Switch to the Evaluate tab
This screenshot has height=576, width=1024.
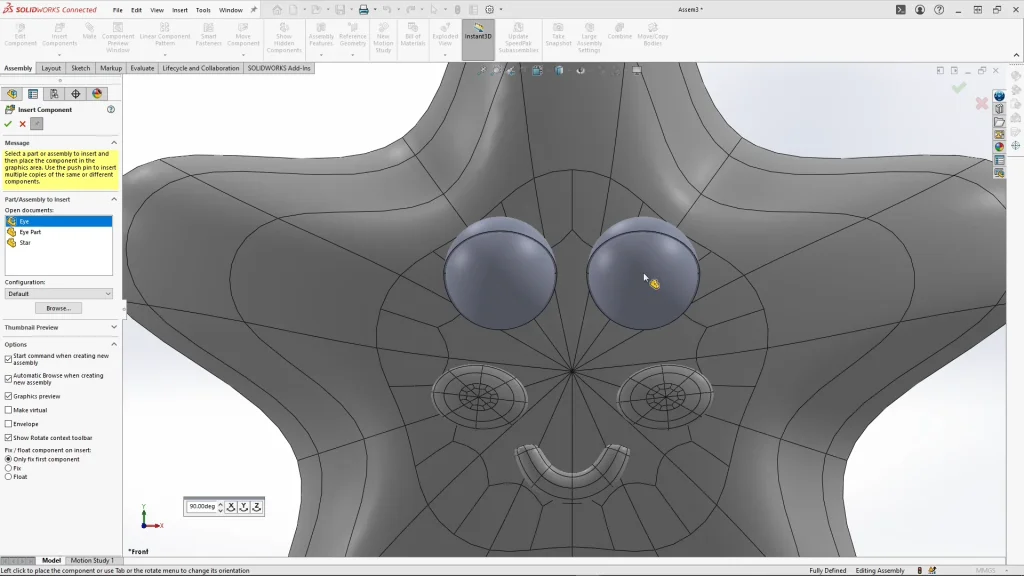click(142, 68)
